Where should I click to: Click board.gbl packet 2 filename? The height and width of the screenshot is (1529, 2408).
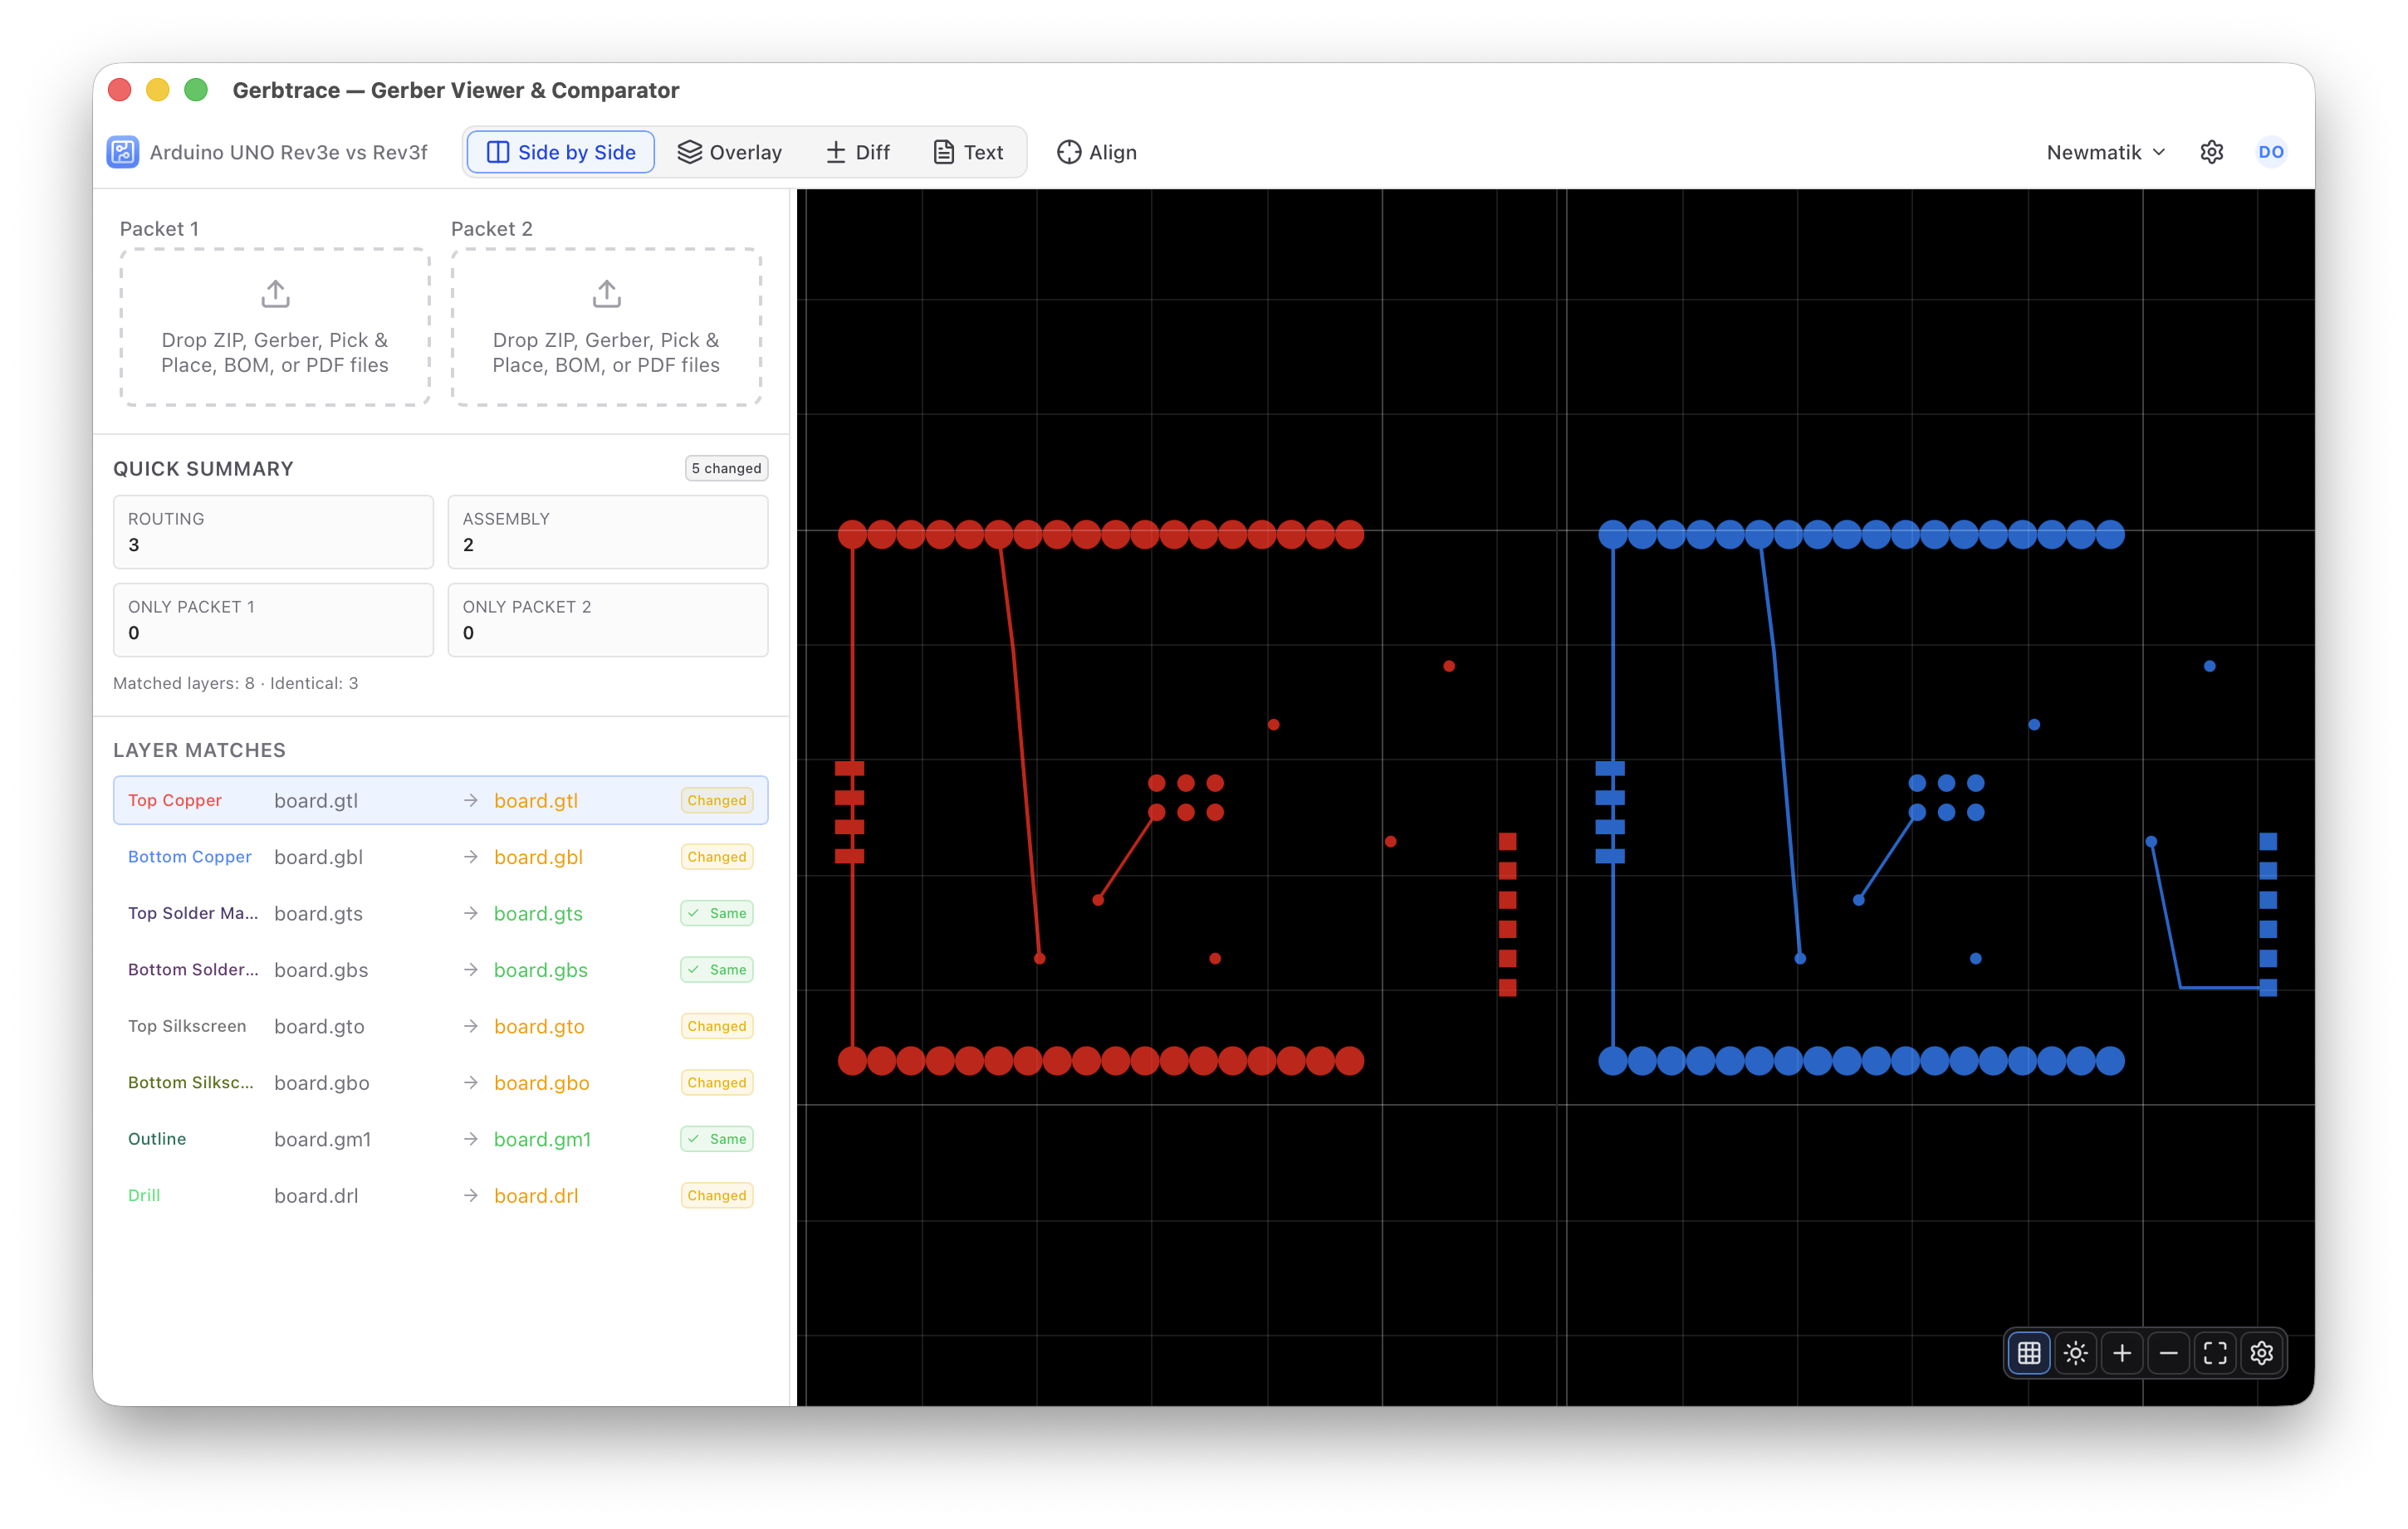(x=538, y=857)
